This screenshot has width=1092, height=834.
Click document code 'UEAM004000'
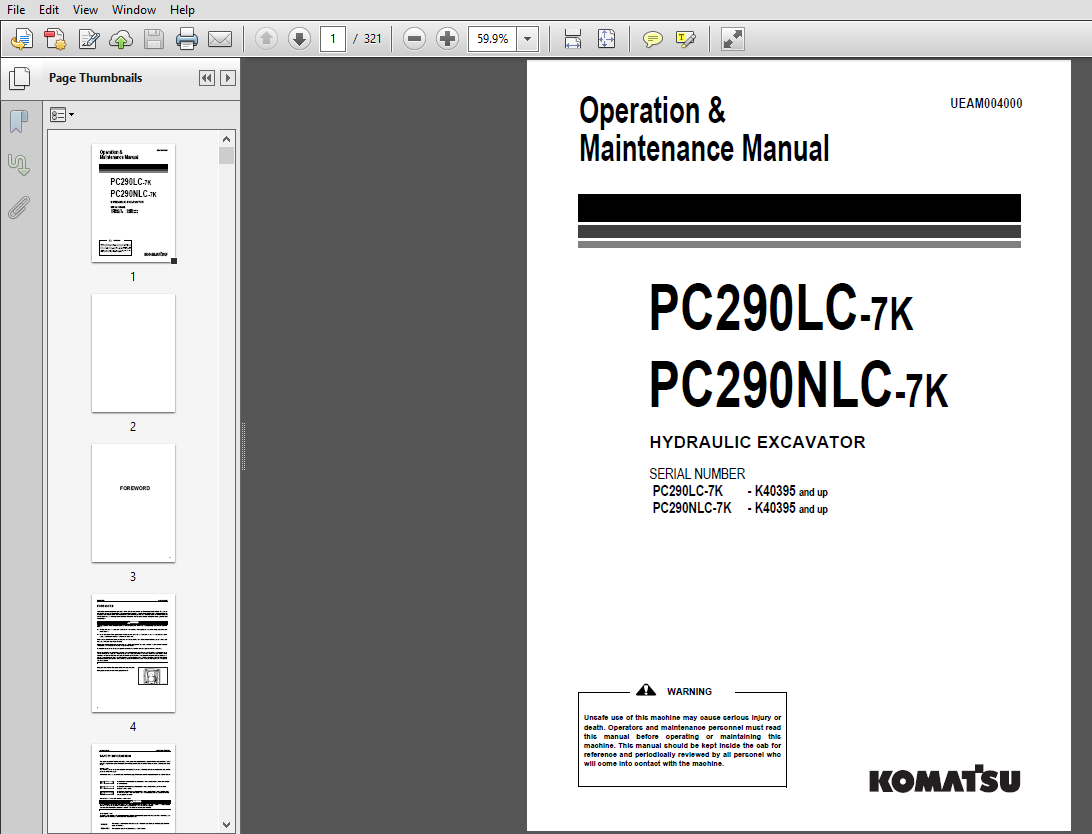coord(986,103)
